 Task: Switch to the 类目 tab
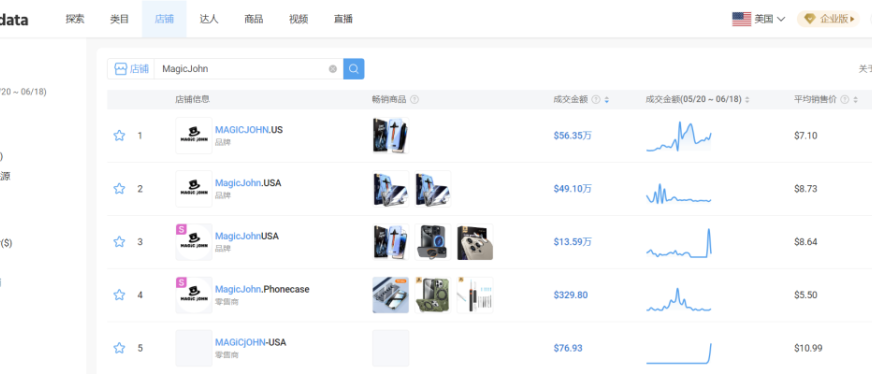[x=120, y=19]
